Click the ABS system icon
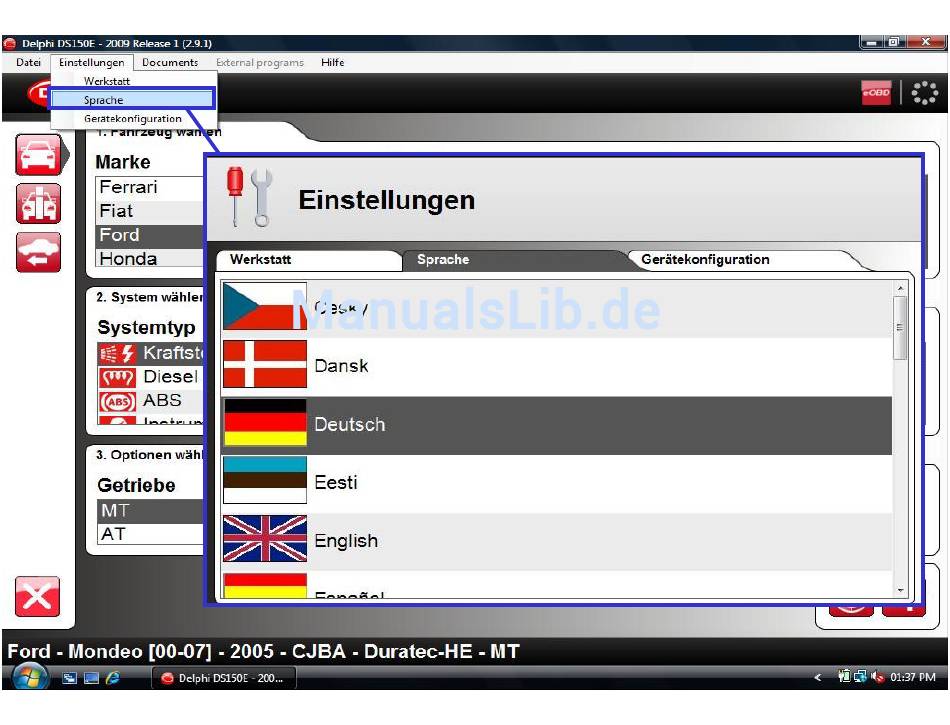 pyautogui.click(x=118, y=401)
